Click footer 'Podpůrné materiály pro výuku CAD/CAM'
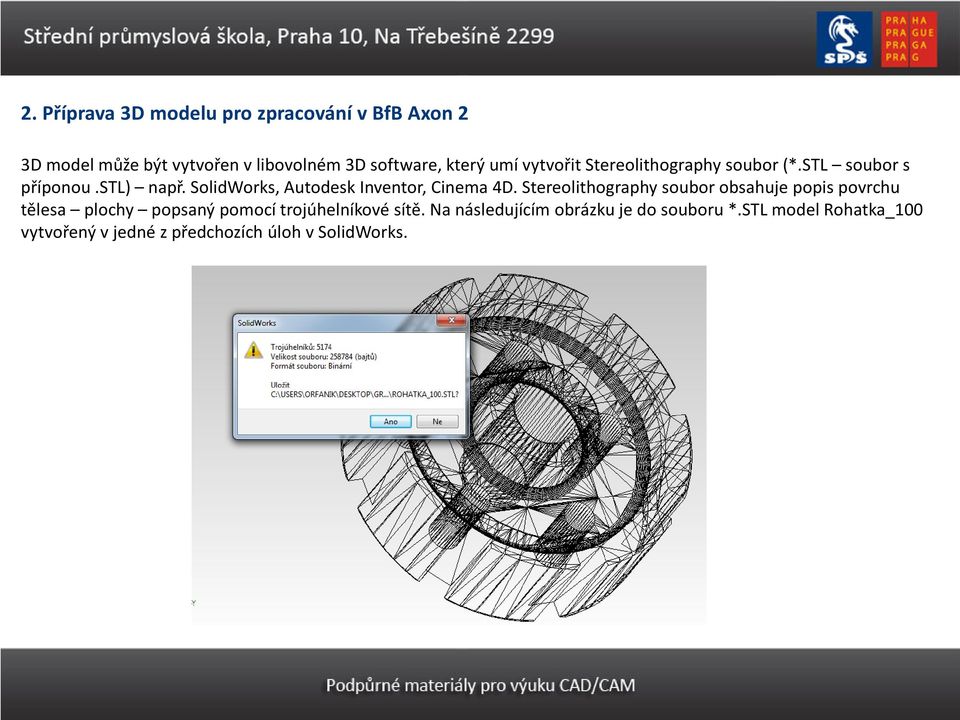Viewport: 960px width, 720px height. [480, 684]
